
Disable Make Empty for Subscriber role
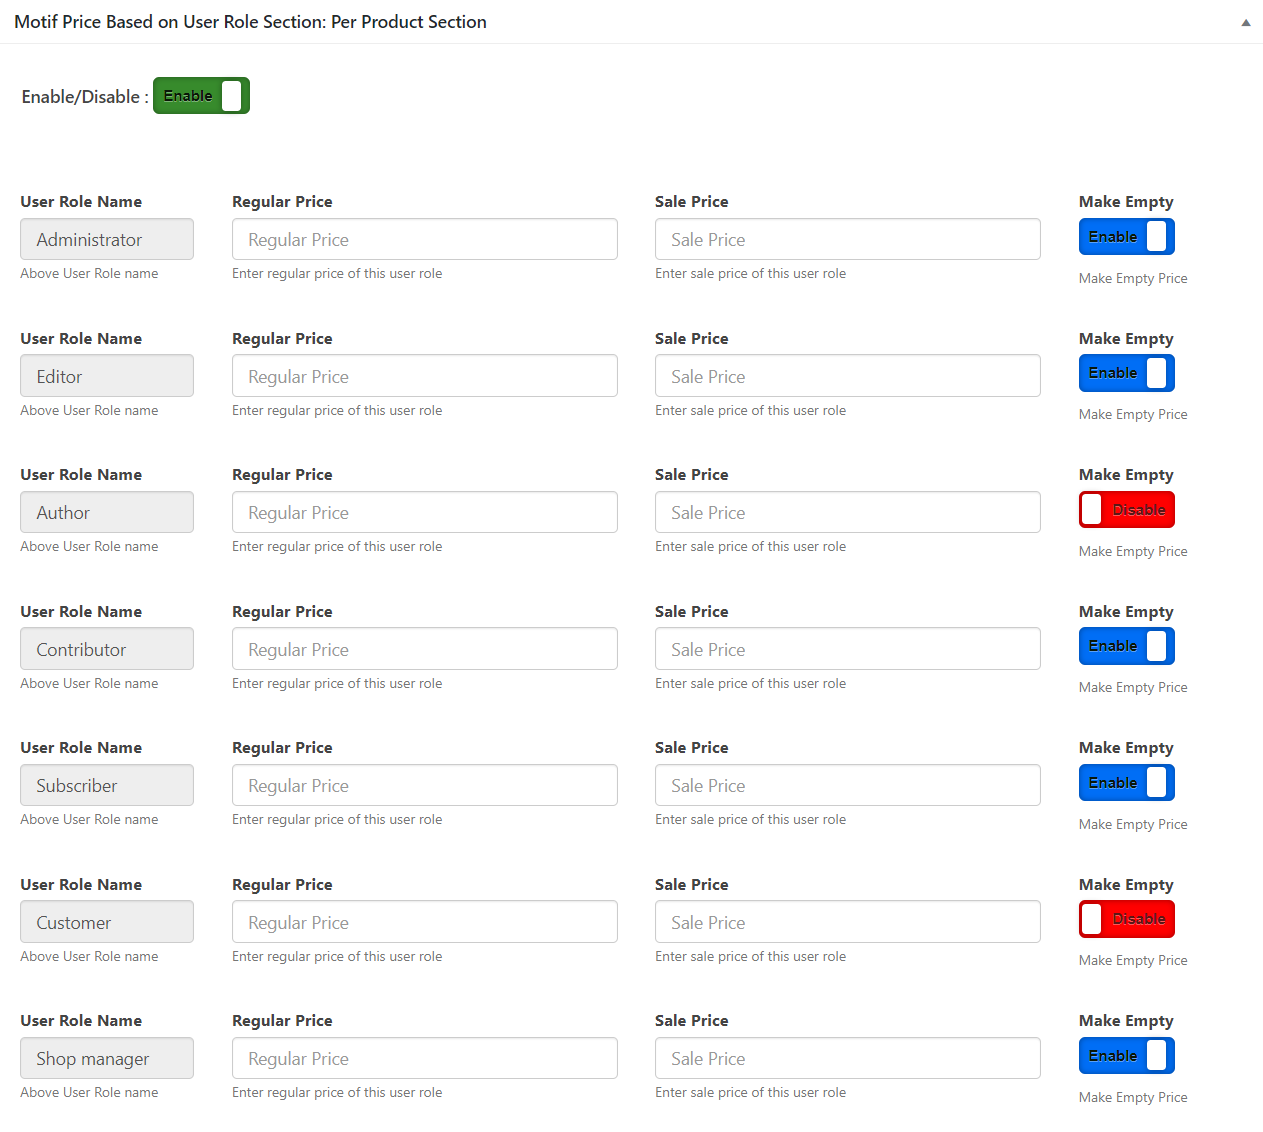[x=1126, y=782]
